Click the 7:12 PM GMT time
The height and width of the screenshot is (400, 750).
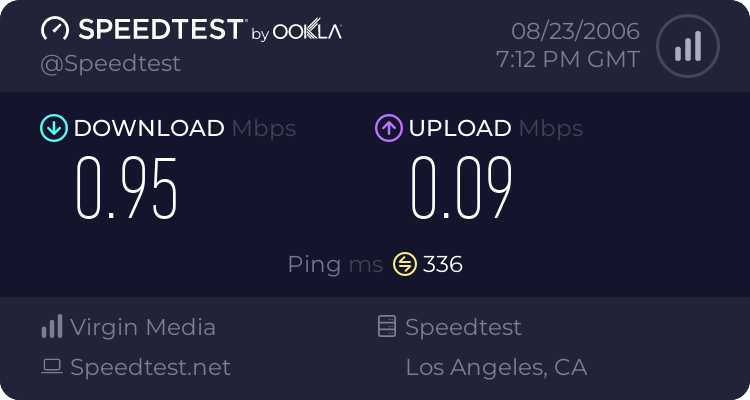tap(568, 60)
